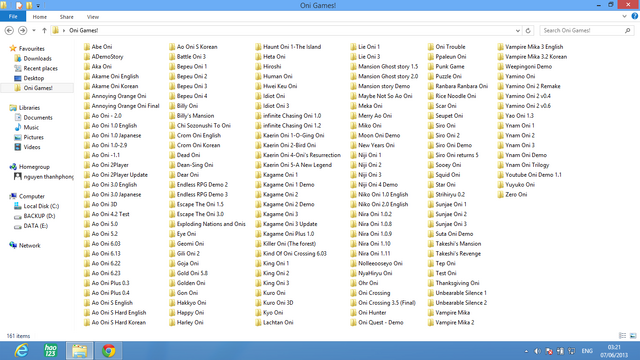Select the Harley Oni folder
The image size is (640, 360).
tap(186, 322)
